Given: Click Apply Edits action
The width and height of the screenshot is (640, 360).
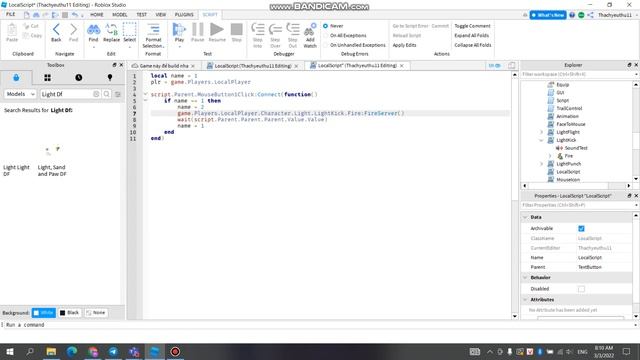Looking at the screenshot, I should (404, 45).
